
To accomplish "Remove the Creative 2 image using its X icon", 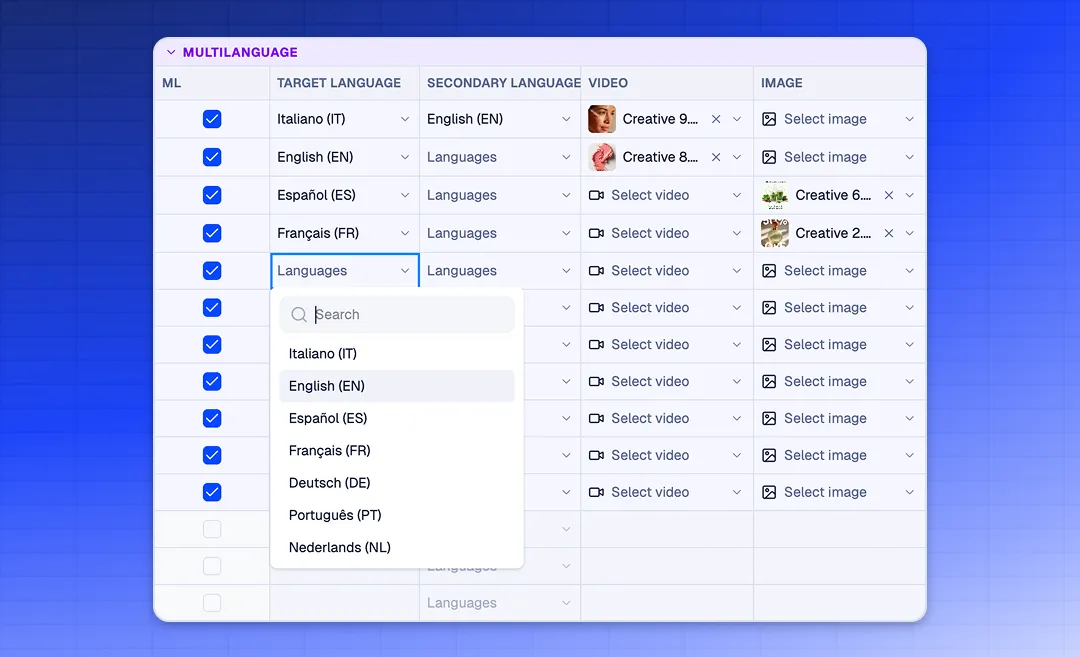I will point(889,233).
